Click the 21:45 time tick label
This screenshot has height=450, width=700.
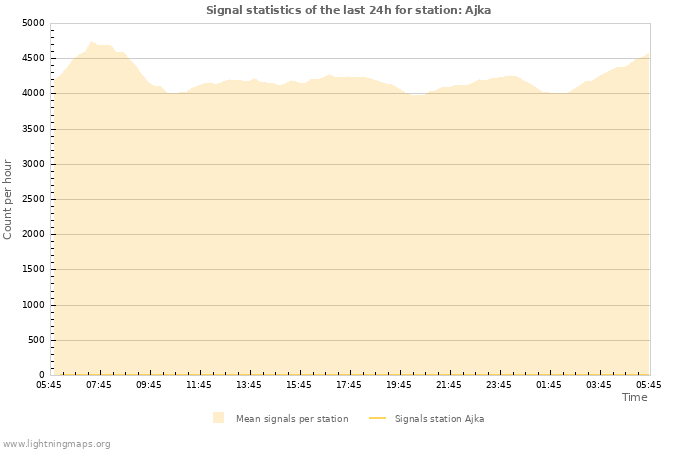(x=449, y=384)
